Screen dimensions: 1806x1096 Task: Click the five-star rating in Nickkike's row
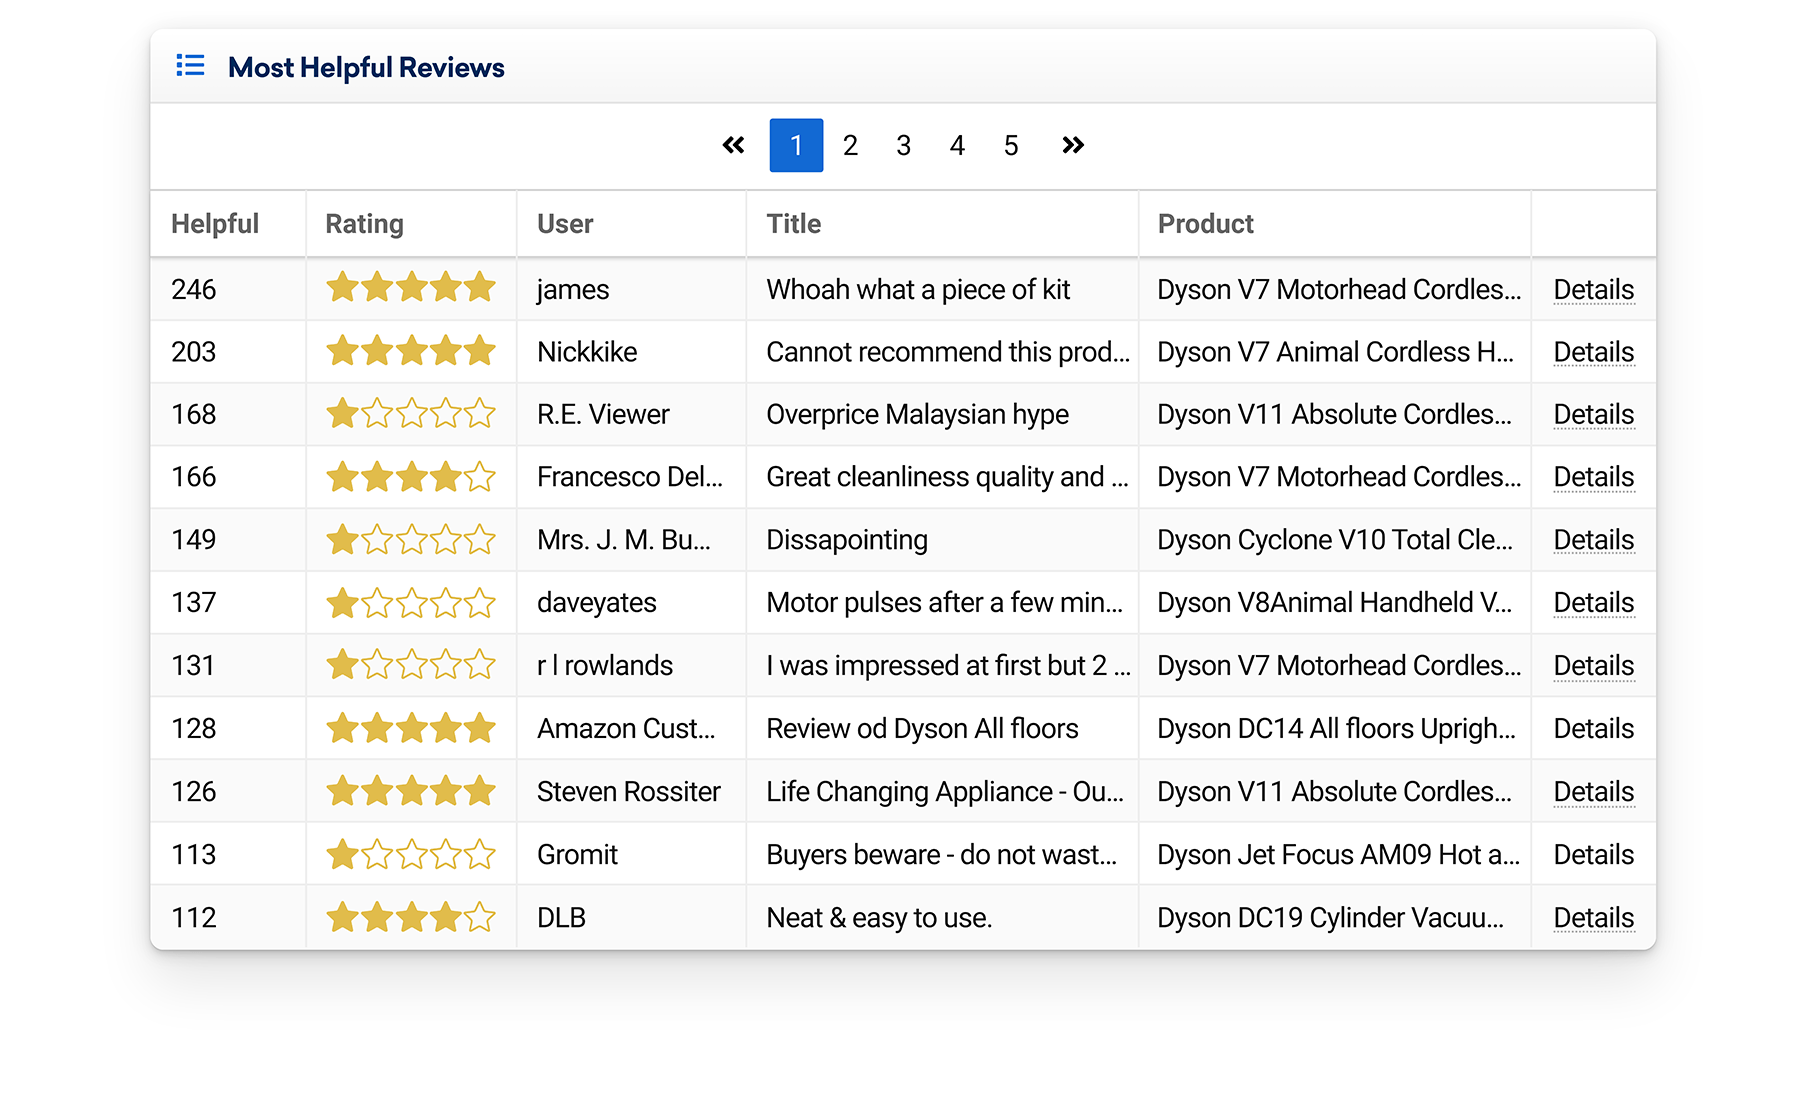tap(411, 351)
